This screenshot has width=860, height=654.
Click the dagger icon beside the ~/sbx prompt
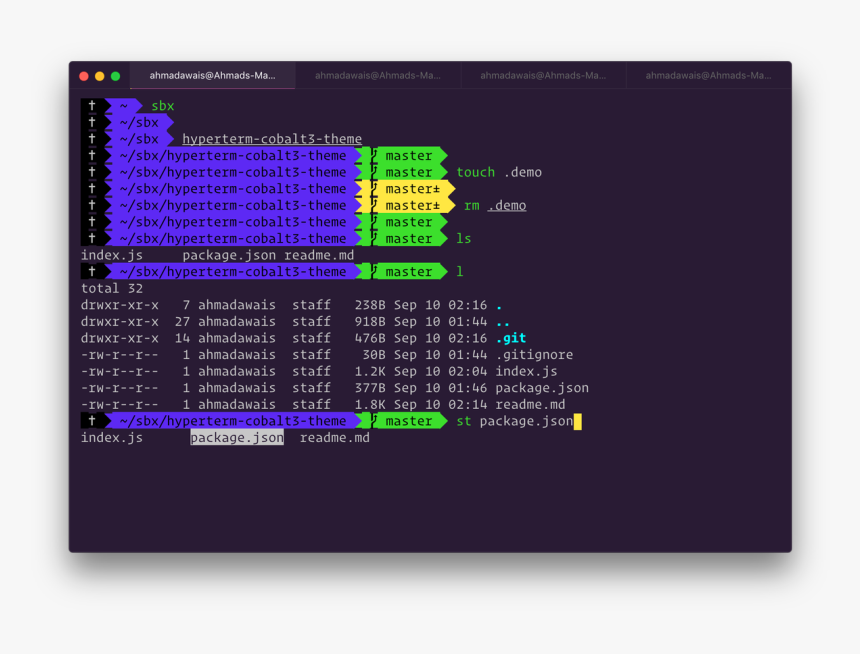[x=91, y=121]
